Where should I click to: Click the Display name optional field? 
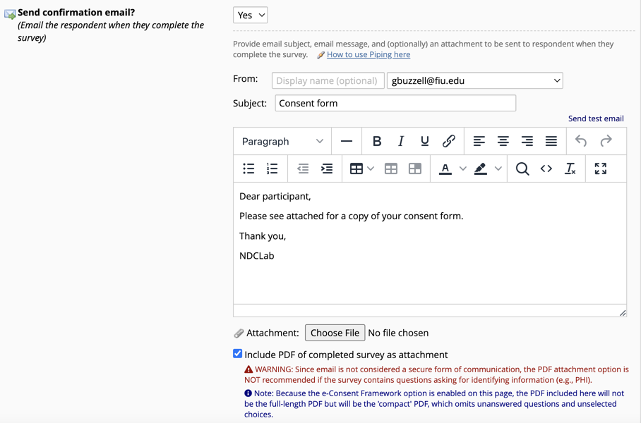coord(328,81)
